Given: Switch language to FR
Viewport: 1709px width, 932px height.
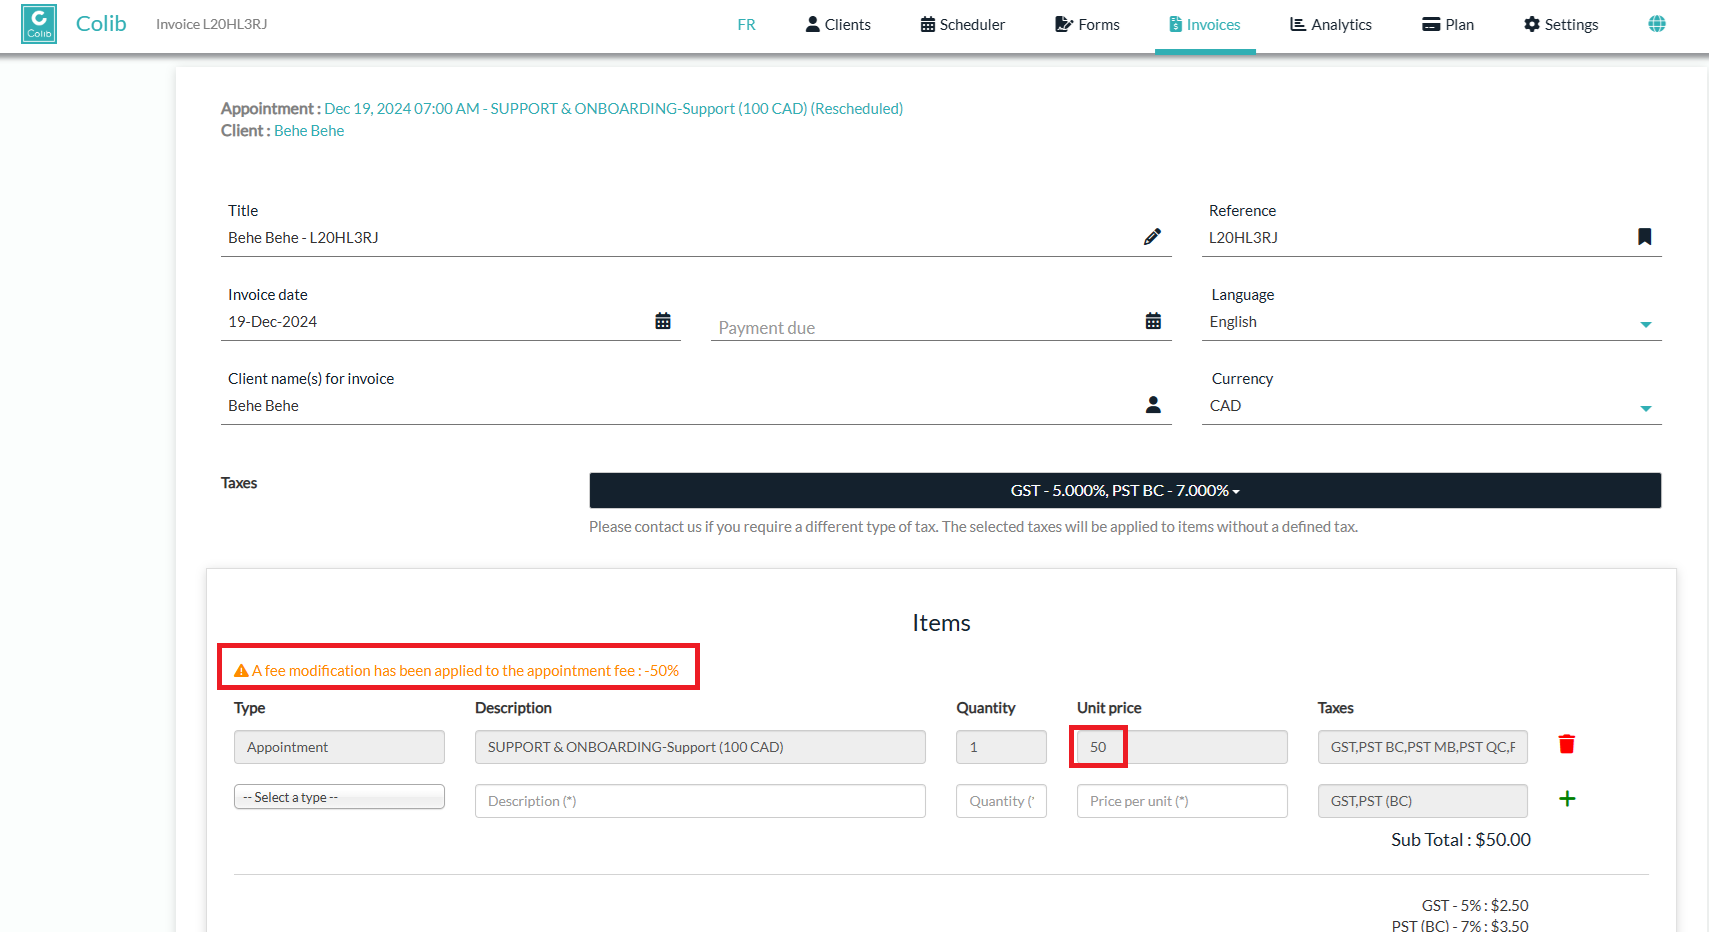Looking at the screenshot, I should coord(746,25).
